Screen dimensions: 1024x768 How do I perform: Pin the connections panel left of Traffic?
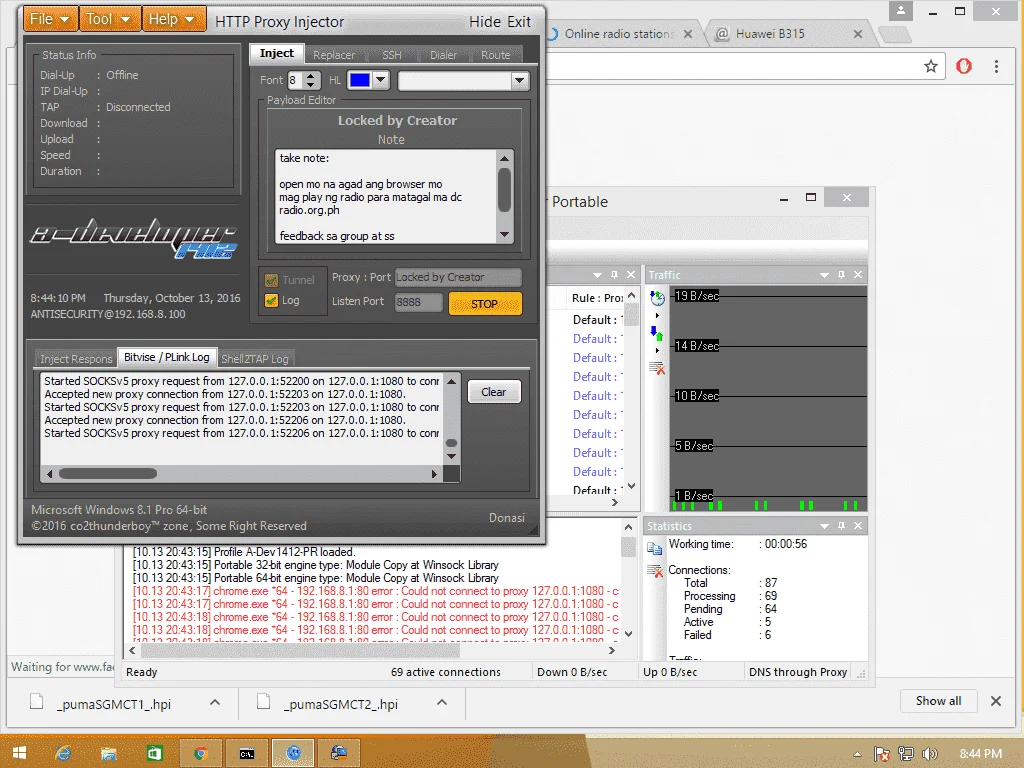coord(614,275)
